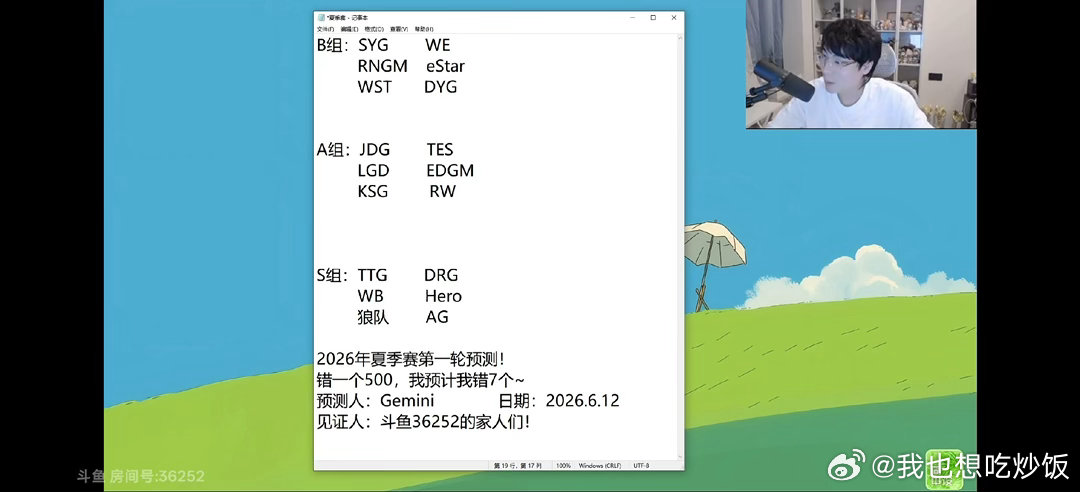This screenshot has width=1080, height=492.
Task: Open the 编辑(E) menu in Notepad
Action: coord(349,29)
